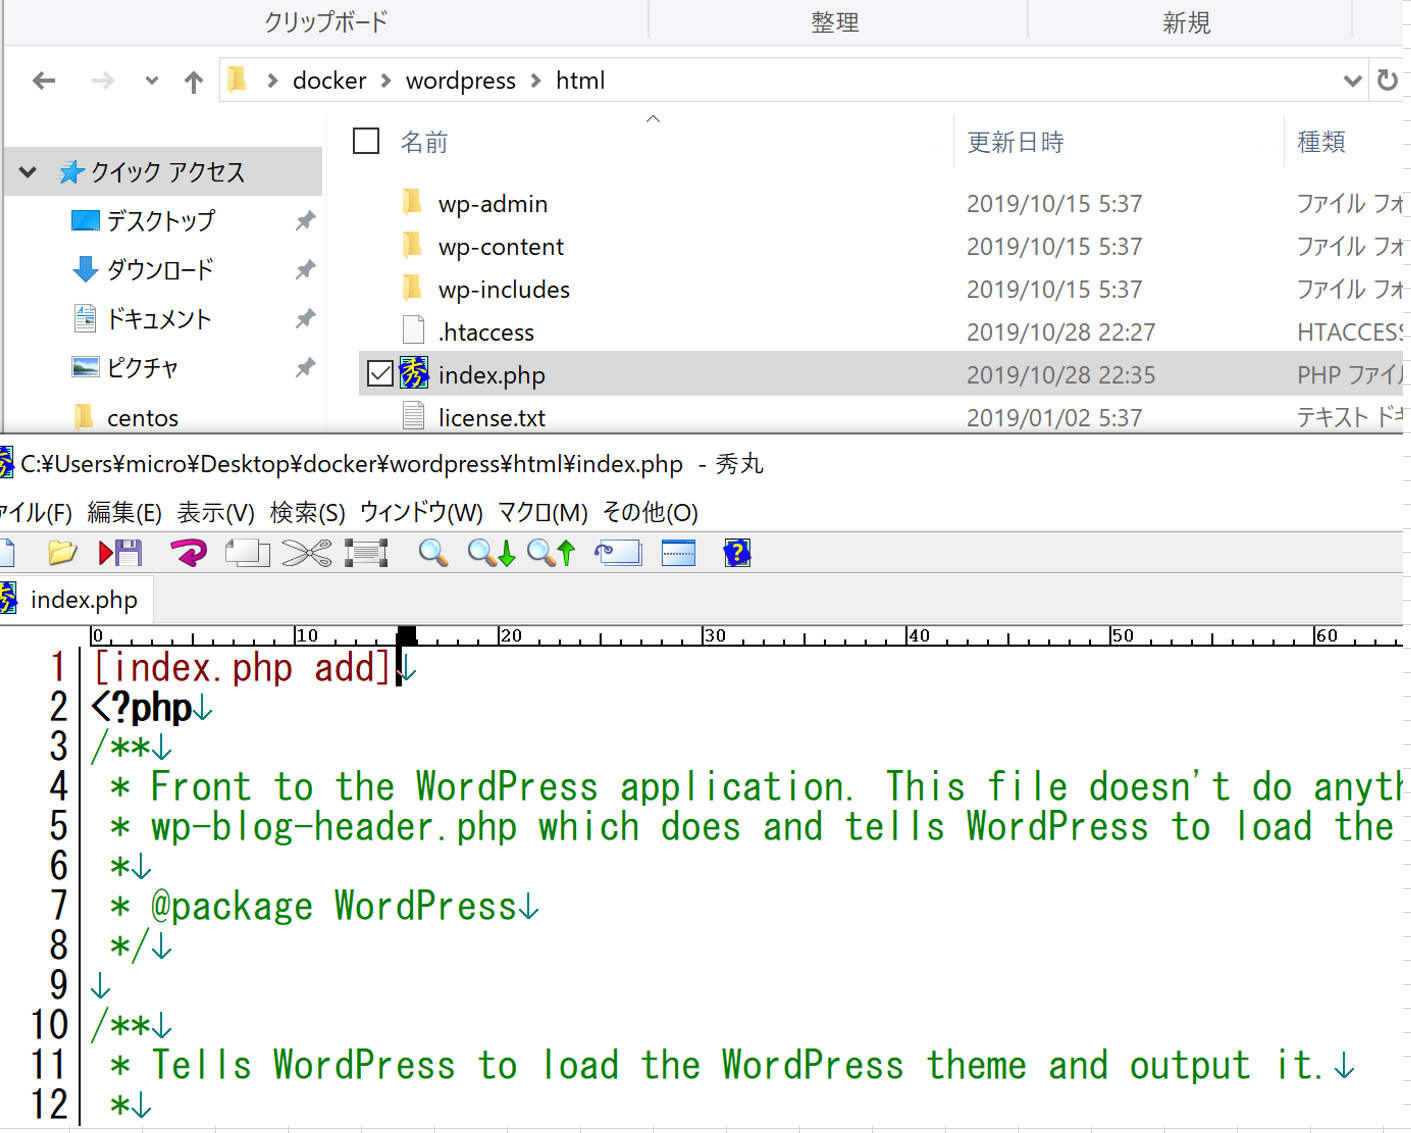Open the View menu in Hidemaru

coord(215,512)
